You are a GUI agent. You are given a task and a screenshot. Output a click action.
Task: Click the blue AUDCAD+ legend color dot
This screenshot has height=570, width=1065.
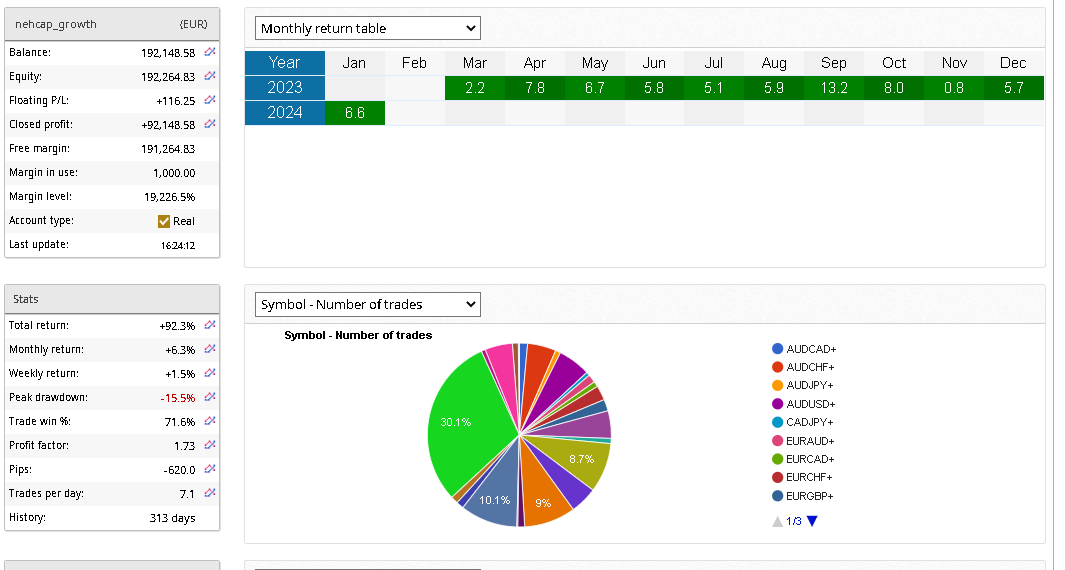(777, 349)
